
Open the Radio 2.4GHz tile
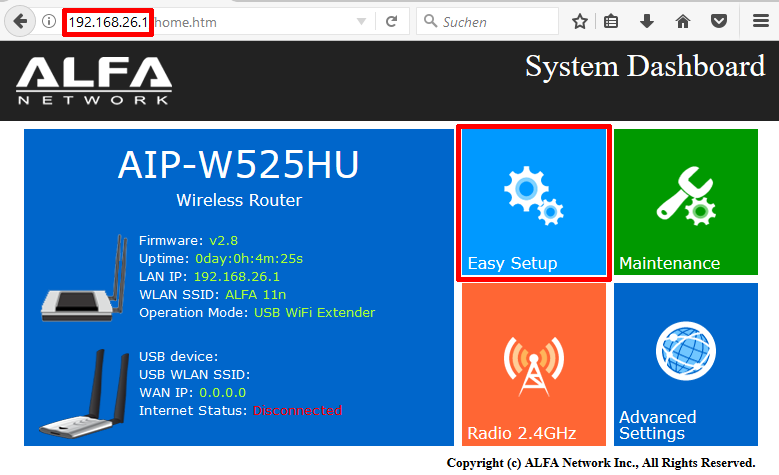tap(534, 364)
